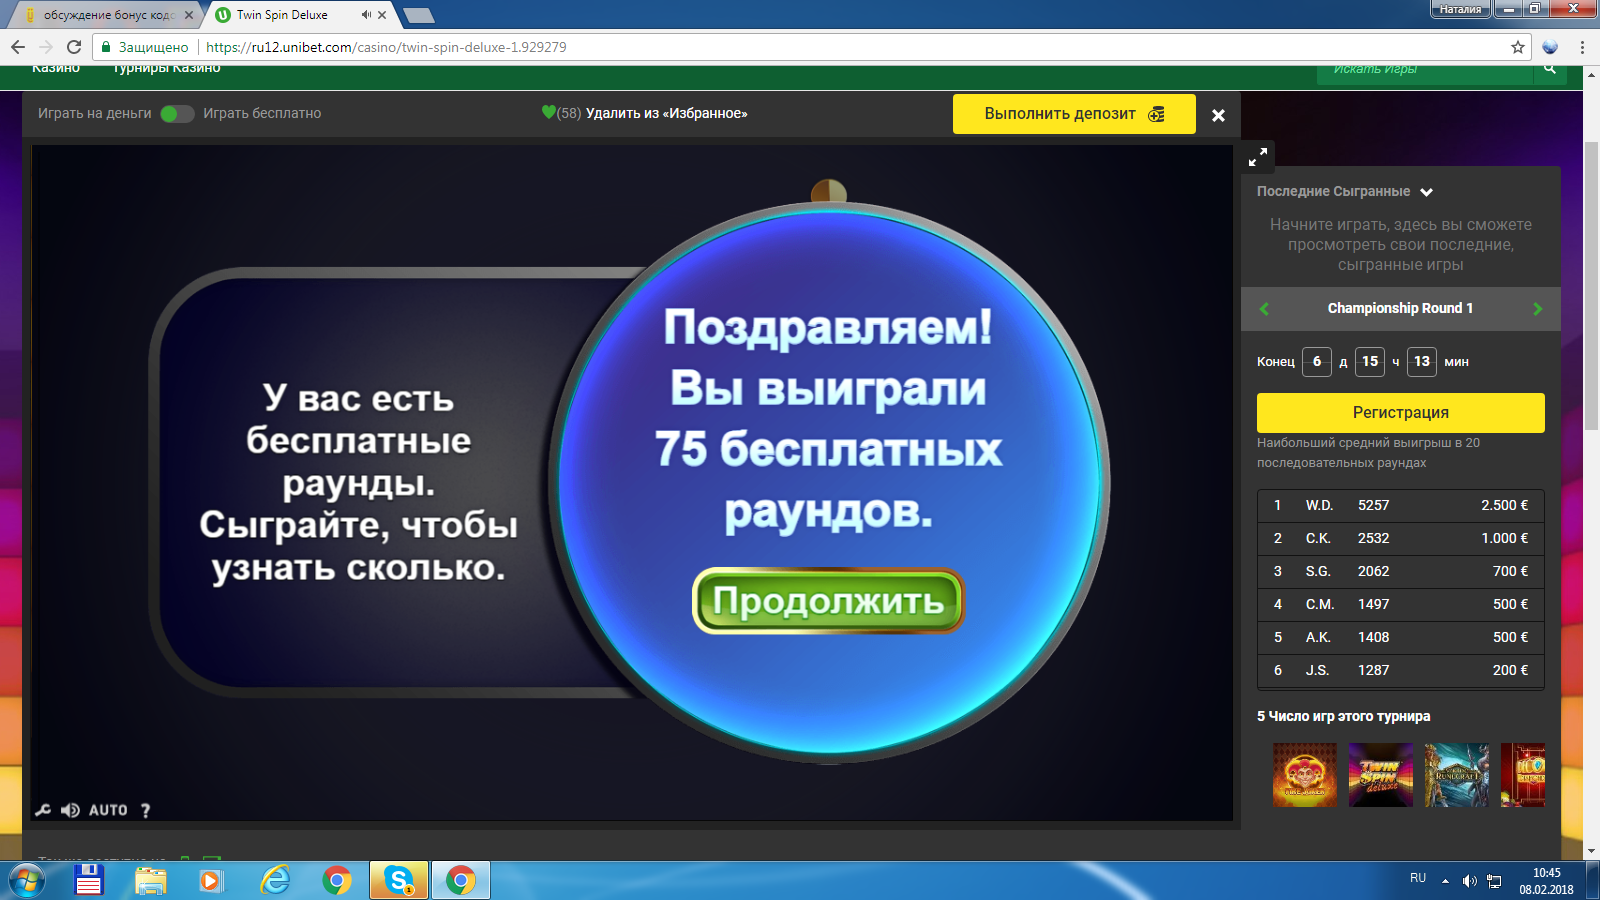Click leaderboard row 1 W.D.
This screenshot has width=1600, height=900.
click(x=1401, y=506)
